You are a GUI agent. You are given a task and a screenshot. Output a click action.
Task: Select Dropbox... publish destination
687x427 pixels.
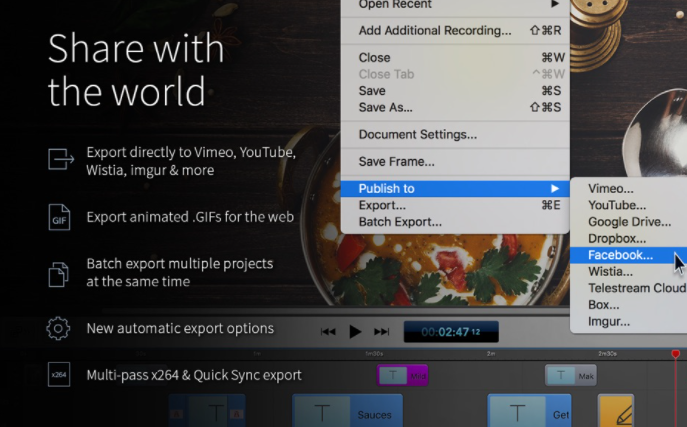tap(628, 238)
